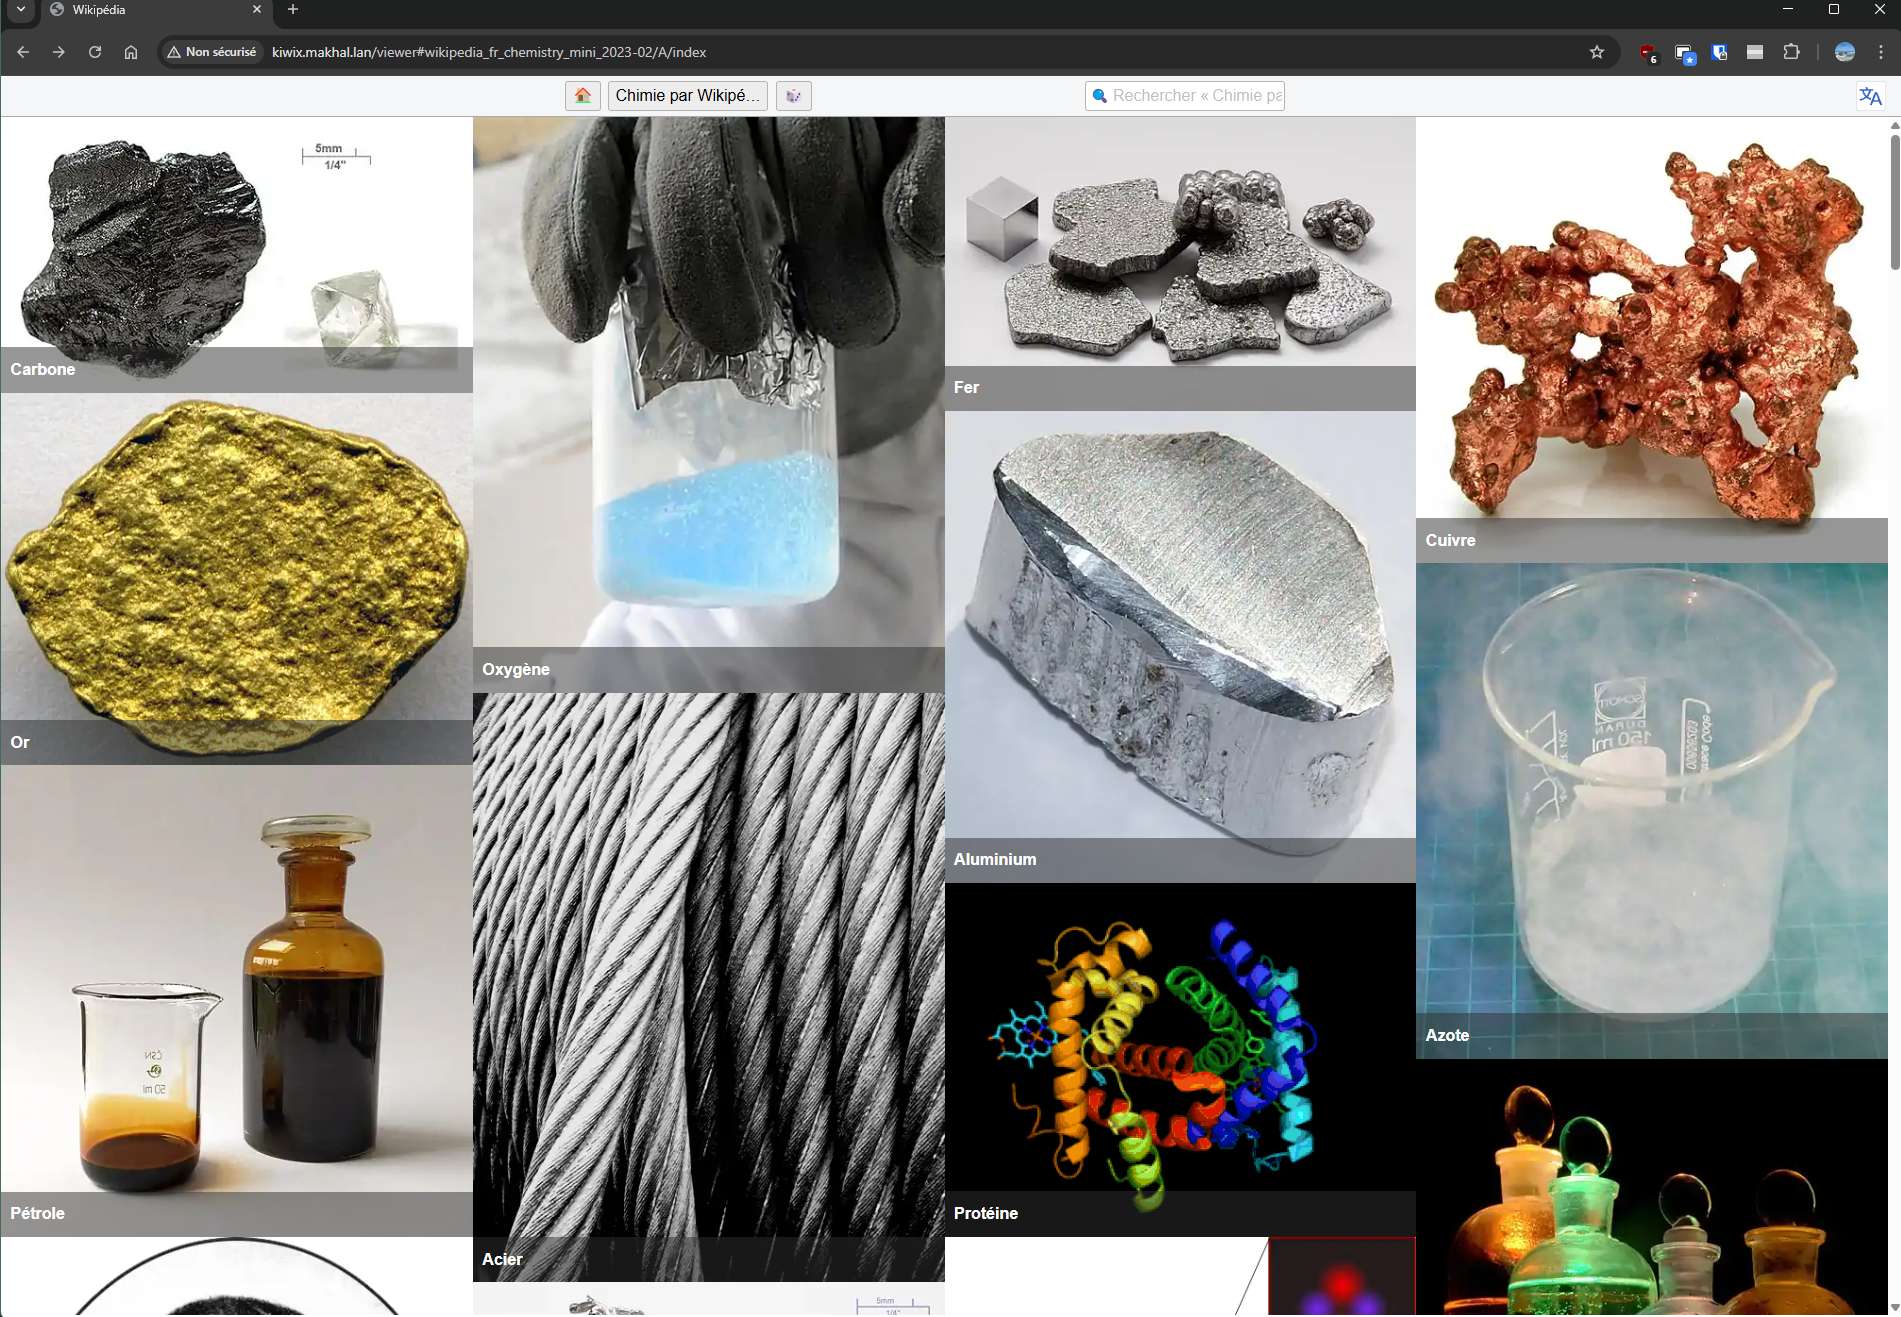Image resolution: width=1901 pixels, height=1317 pixels.
Task: Show site info via Non sécurisé badge
Action: (211, 52)
